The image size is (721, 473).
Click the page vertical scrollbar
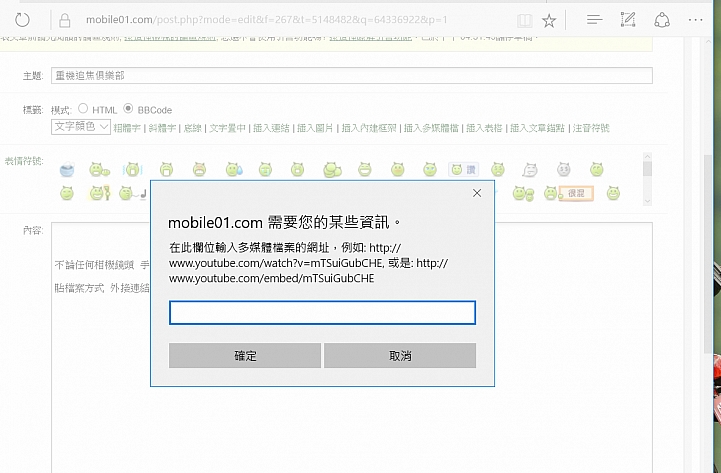pyautogui.click(x=708, y=254)
